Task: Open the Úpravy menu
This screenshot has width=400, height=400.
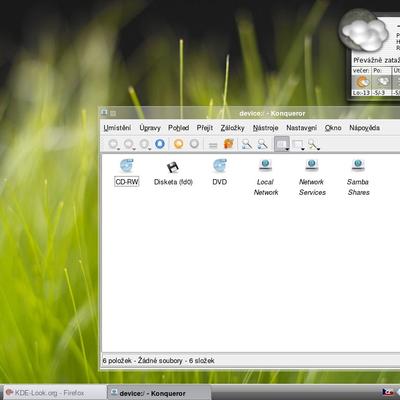Action: pos(150,128)
